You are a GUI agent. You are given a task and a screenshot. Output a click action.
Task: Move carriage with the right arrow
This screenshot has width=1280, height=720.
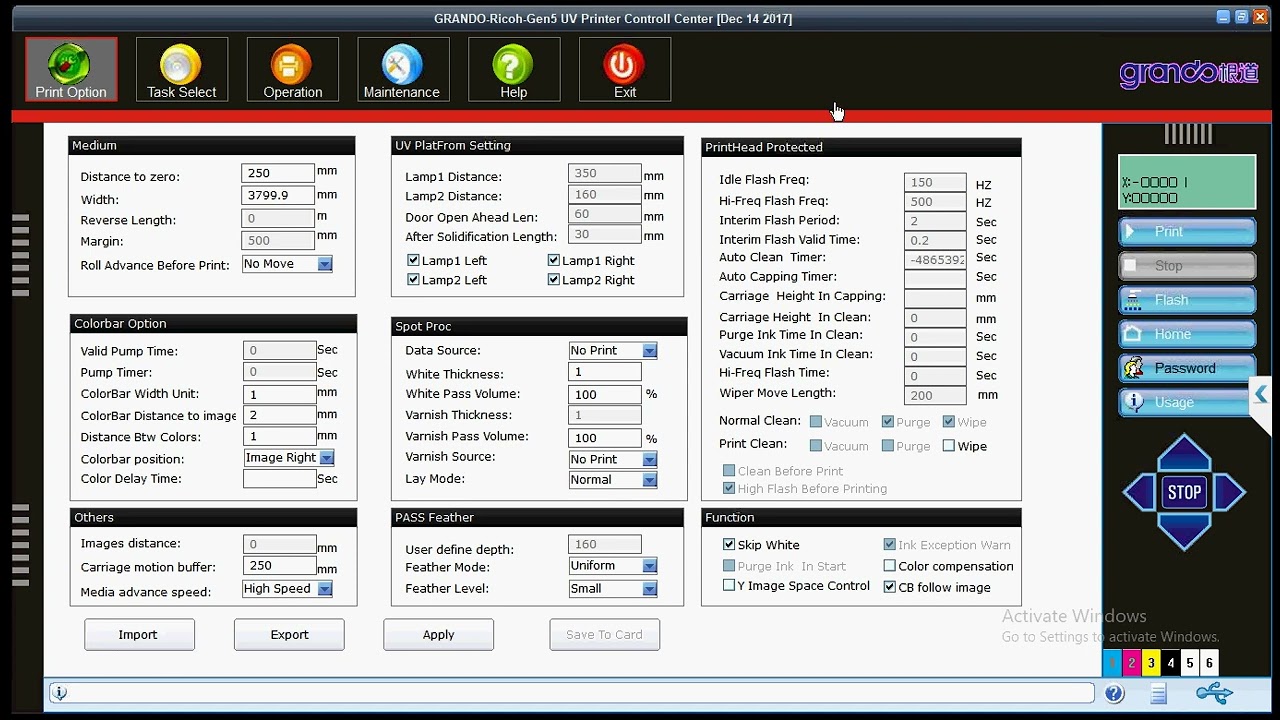click(1230, 492)
